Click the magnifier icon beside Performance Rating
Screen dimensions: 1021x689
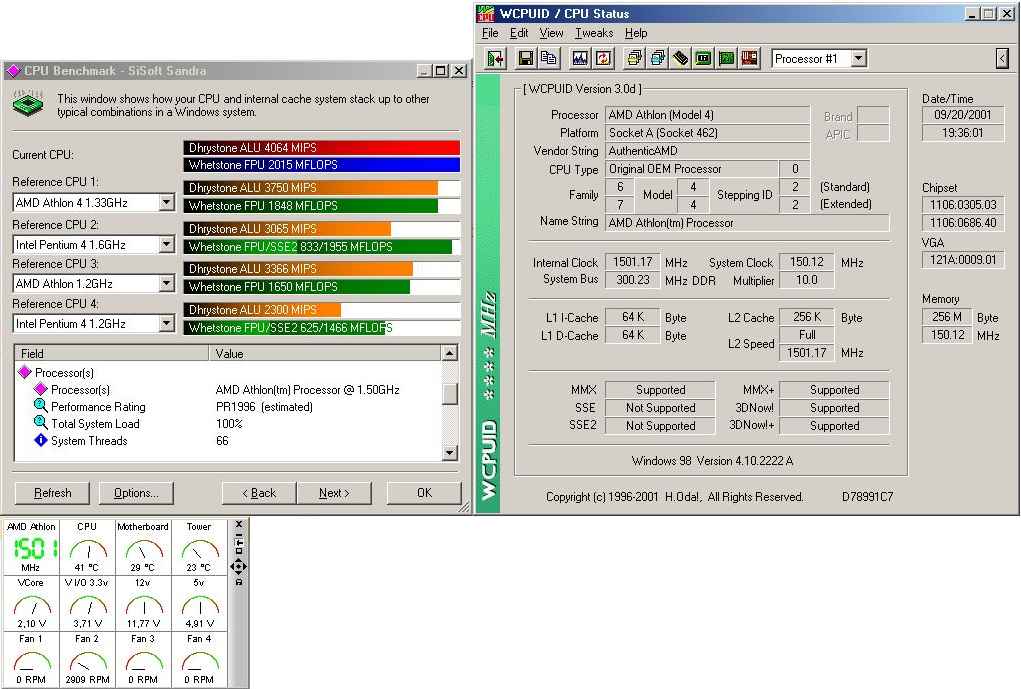[40, 406]
